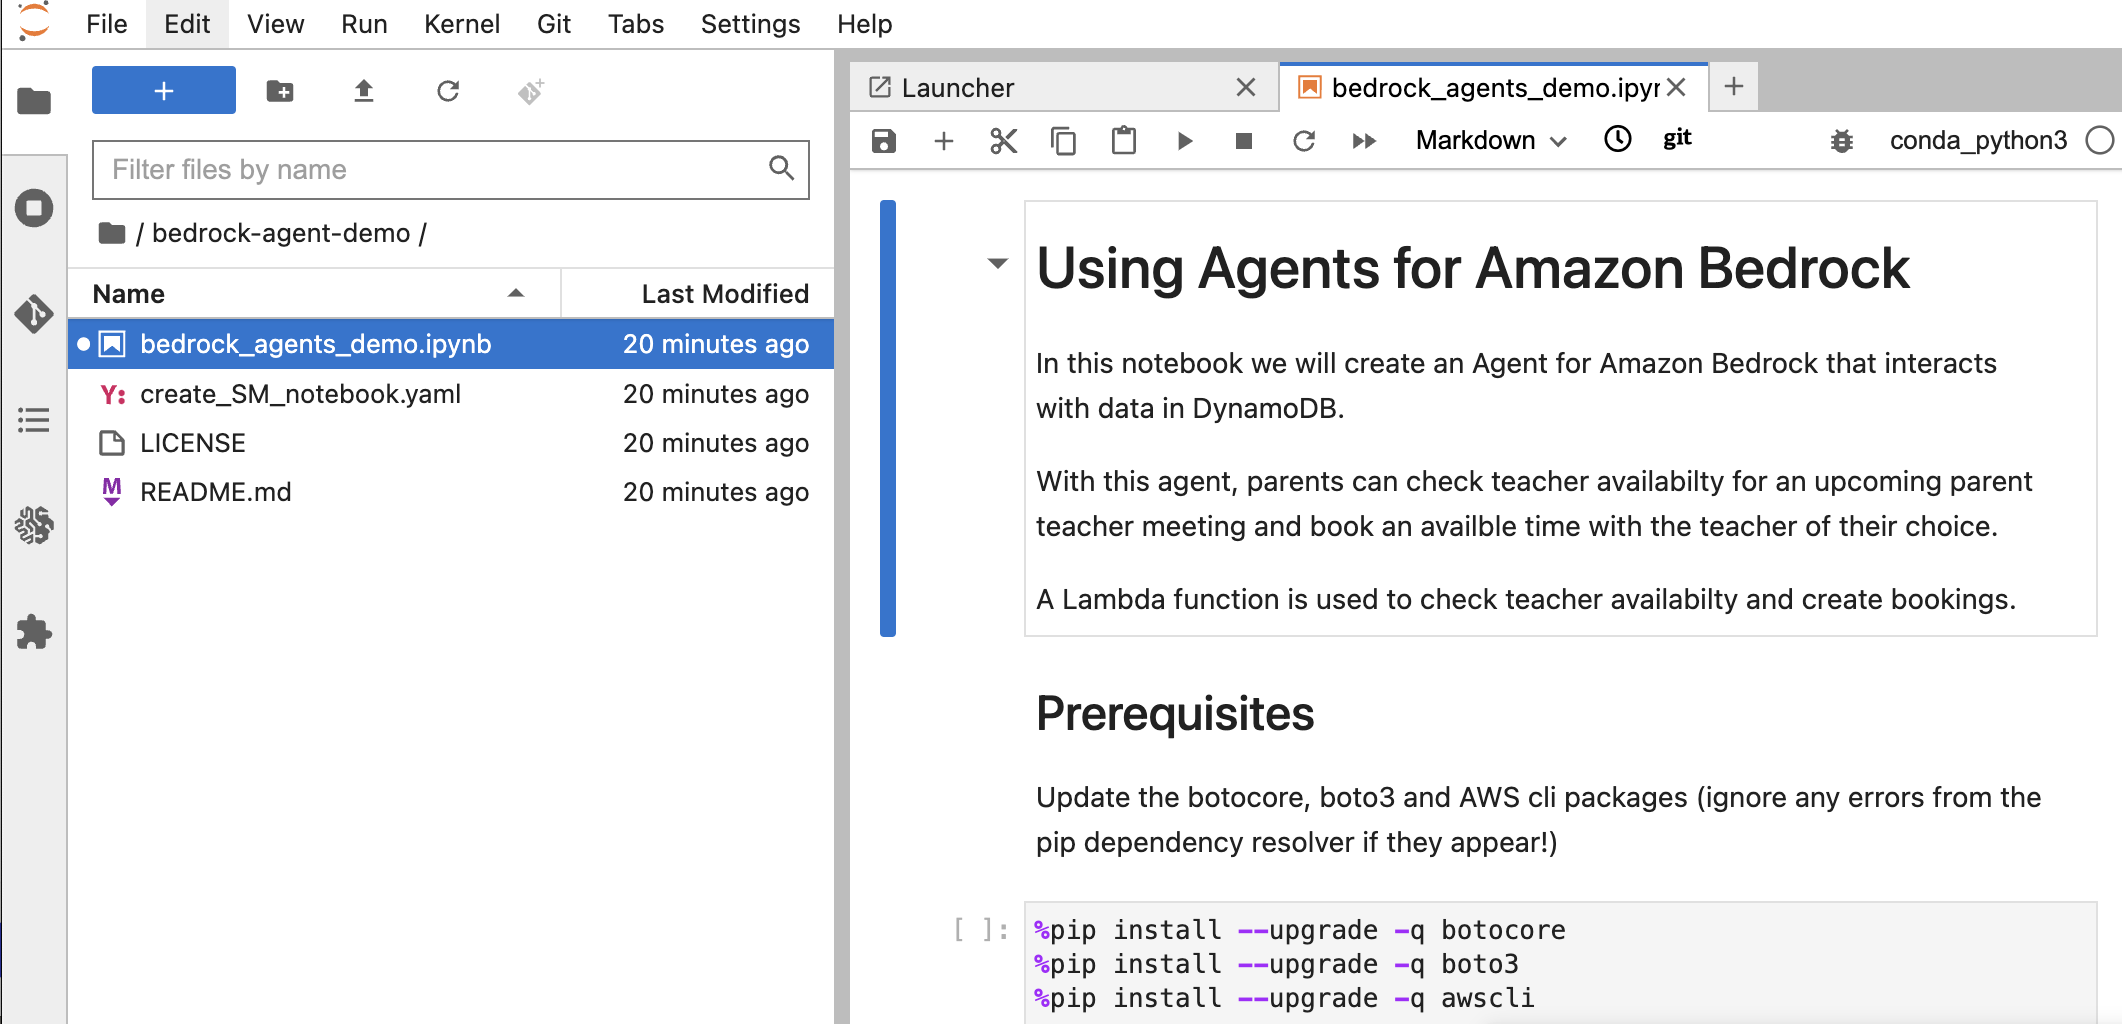Open the Git menu
This screenshot has height=1024, width=2122.
(554, 24)
